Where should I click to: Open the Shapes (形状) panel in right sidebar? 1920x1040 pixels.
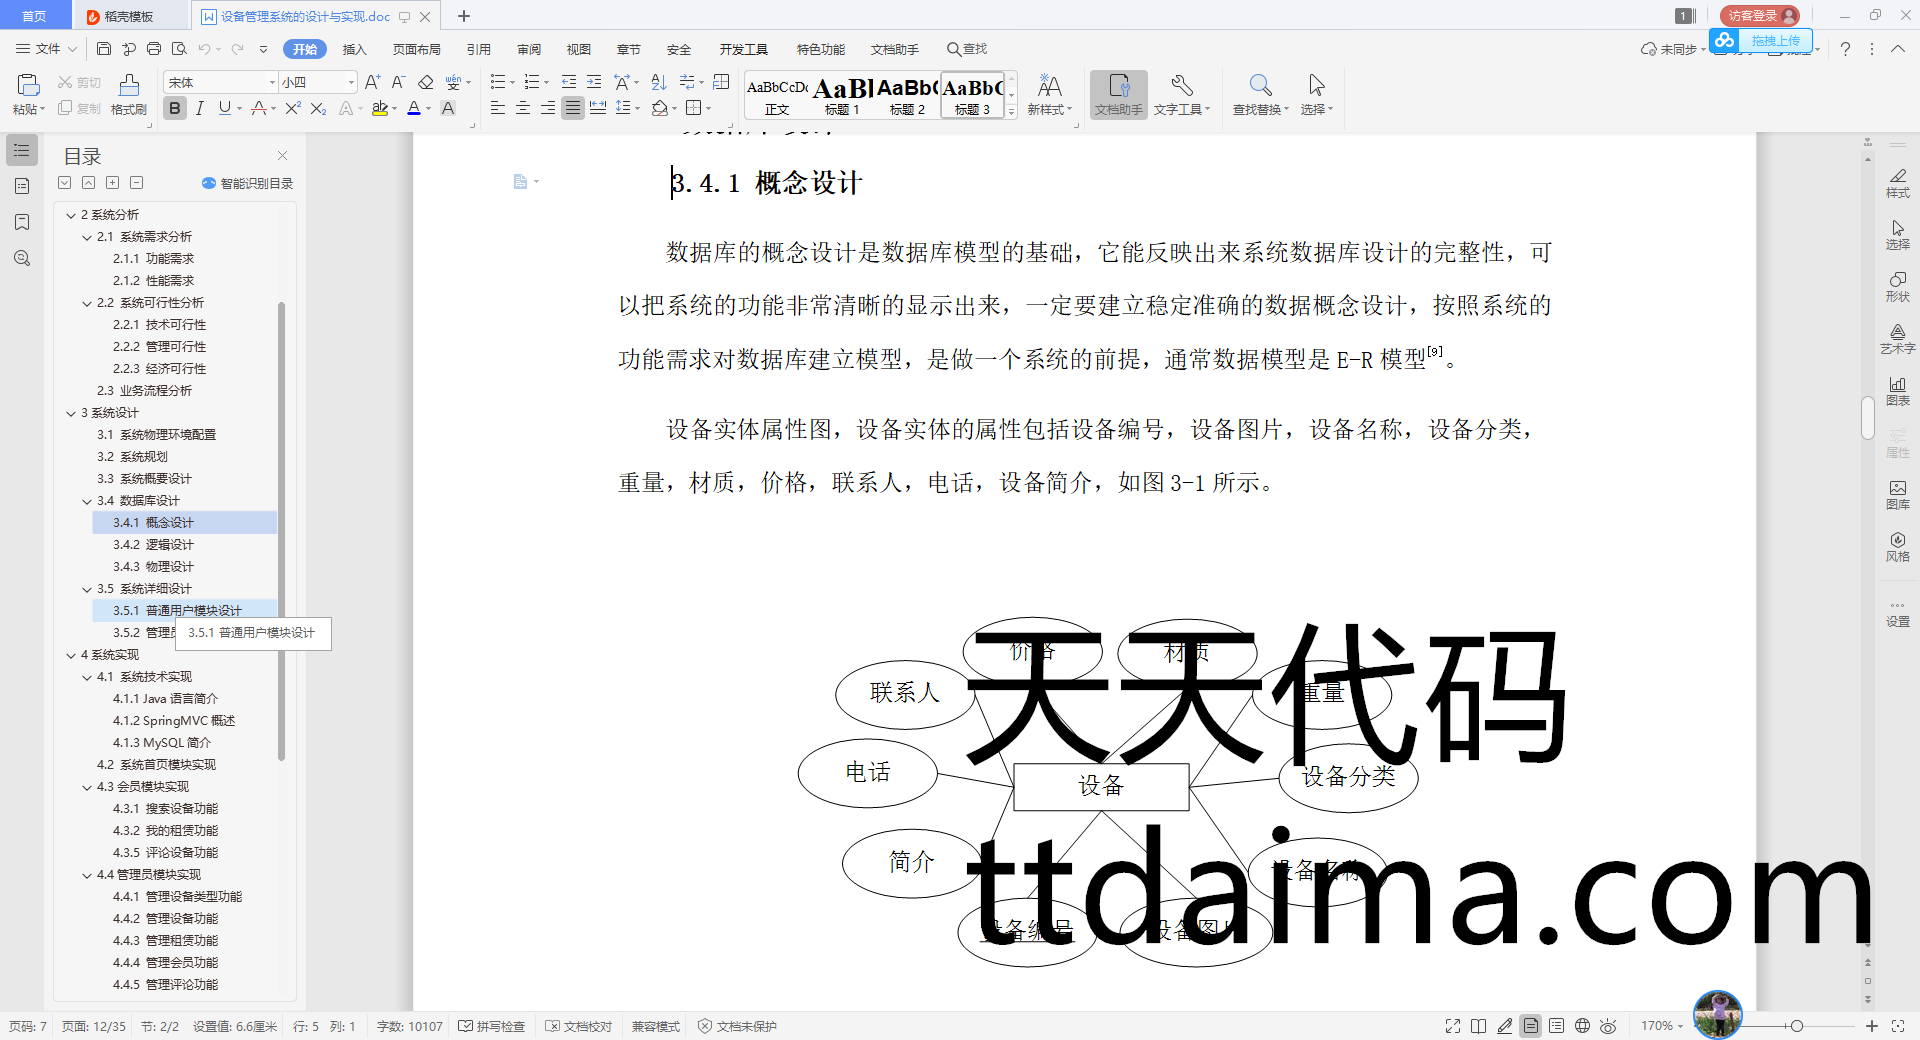coord(1897,286)
